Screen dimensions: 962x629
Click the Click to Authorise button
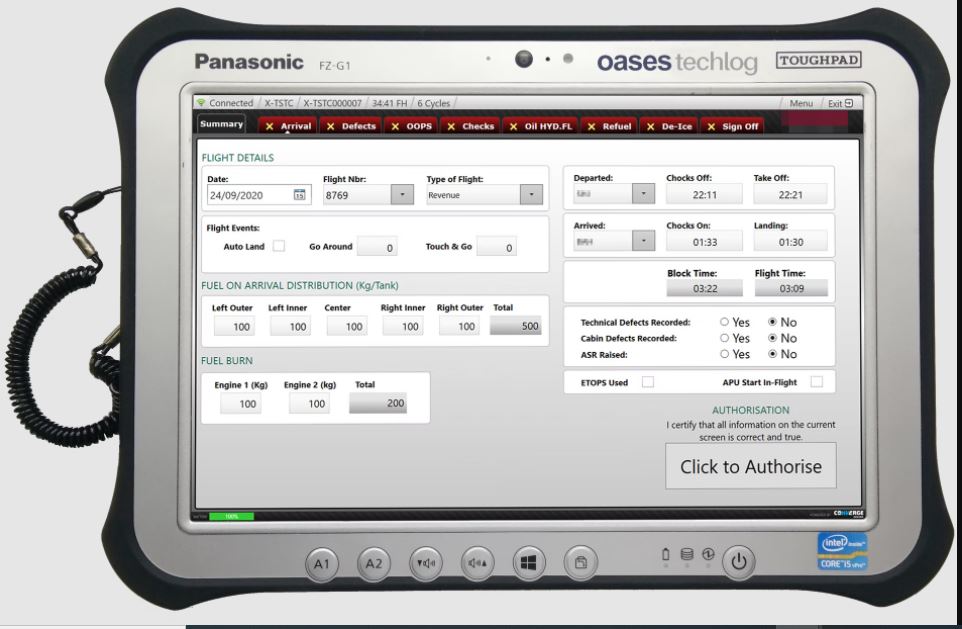(x=751, y=466)
